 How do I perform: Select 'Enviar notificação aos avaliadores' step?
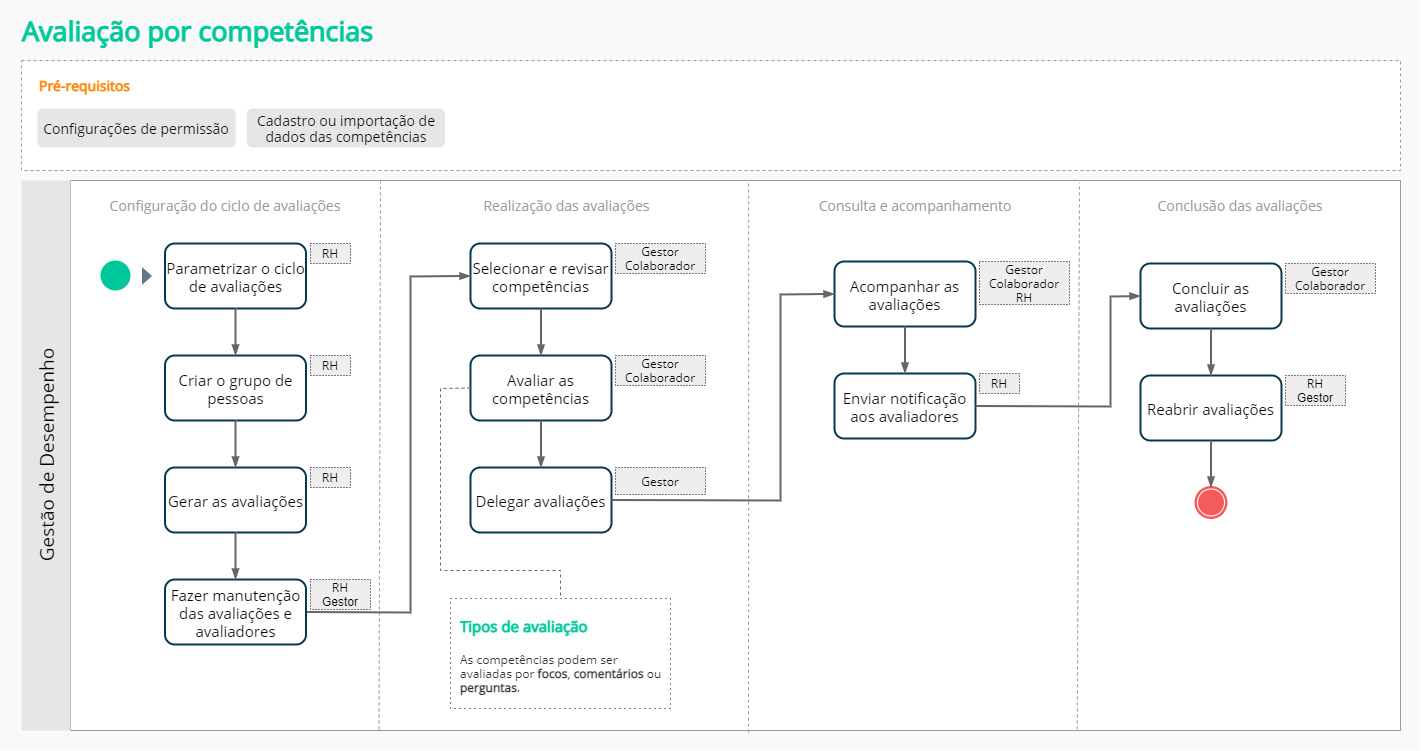tap(905, 407)
